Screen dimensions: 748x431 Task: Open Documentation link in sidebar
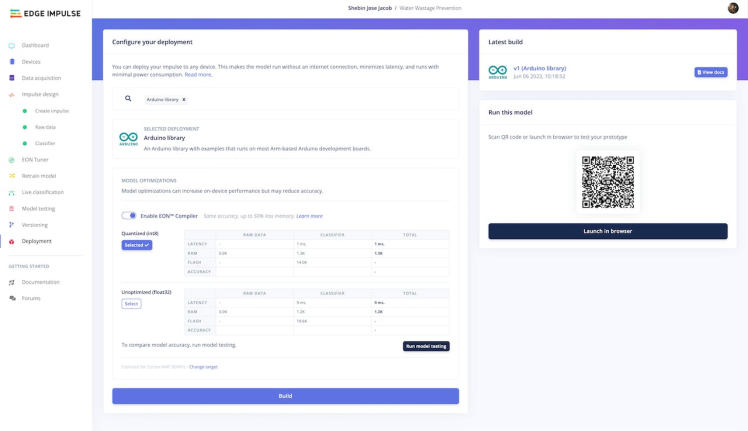coord(41,282)
